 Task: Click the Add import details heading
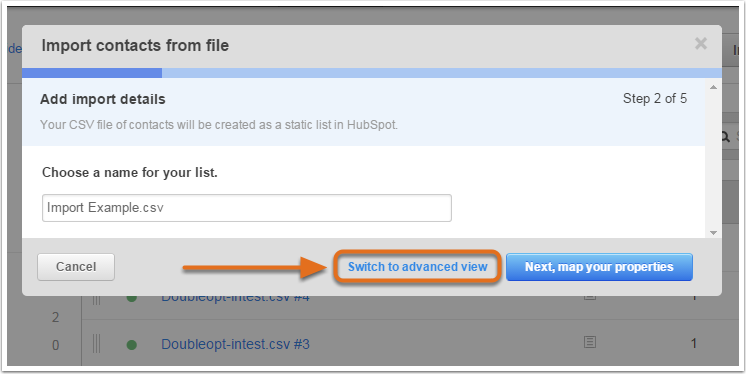pyautogui.click(x=103, y=99)
